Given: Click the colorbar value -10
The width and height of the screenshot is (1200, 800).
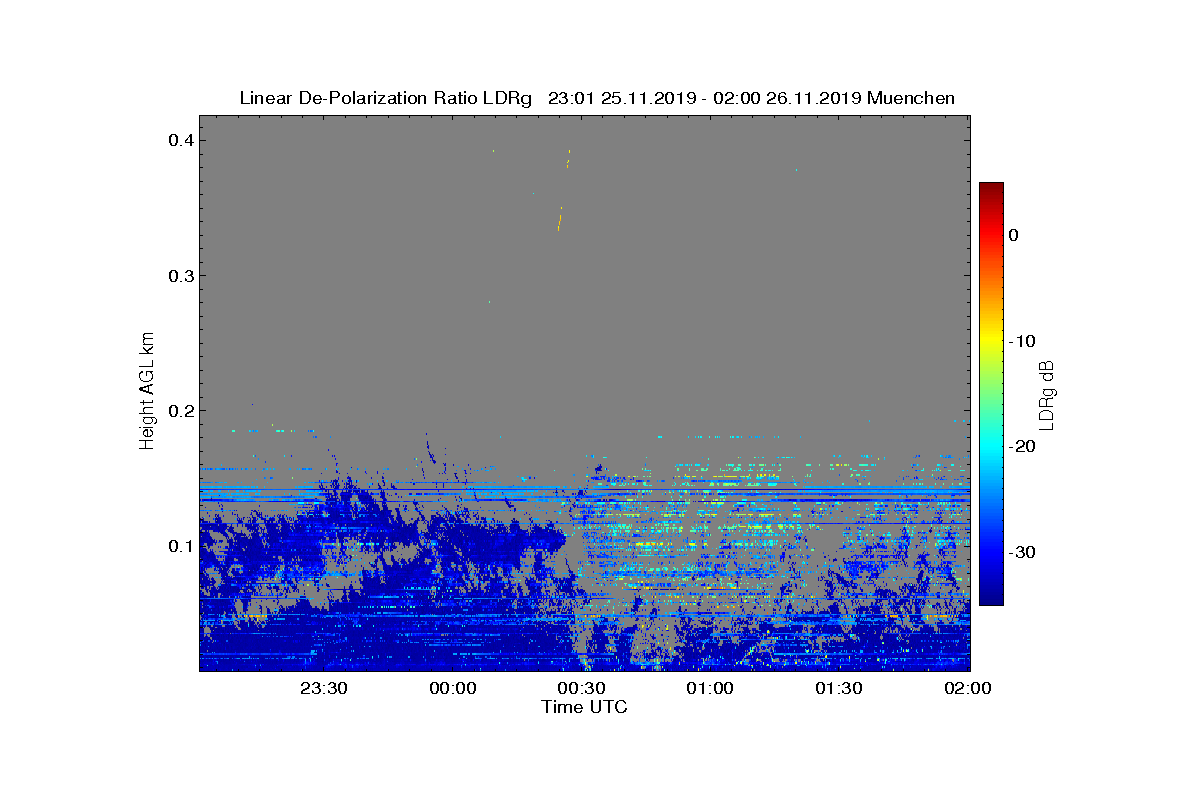Looking at the screenshot, I should [x=1021, y=341].
